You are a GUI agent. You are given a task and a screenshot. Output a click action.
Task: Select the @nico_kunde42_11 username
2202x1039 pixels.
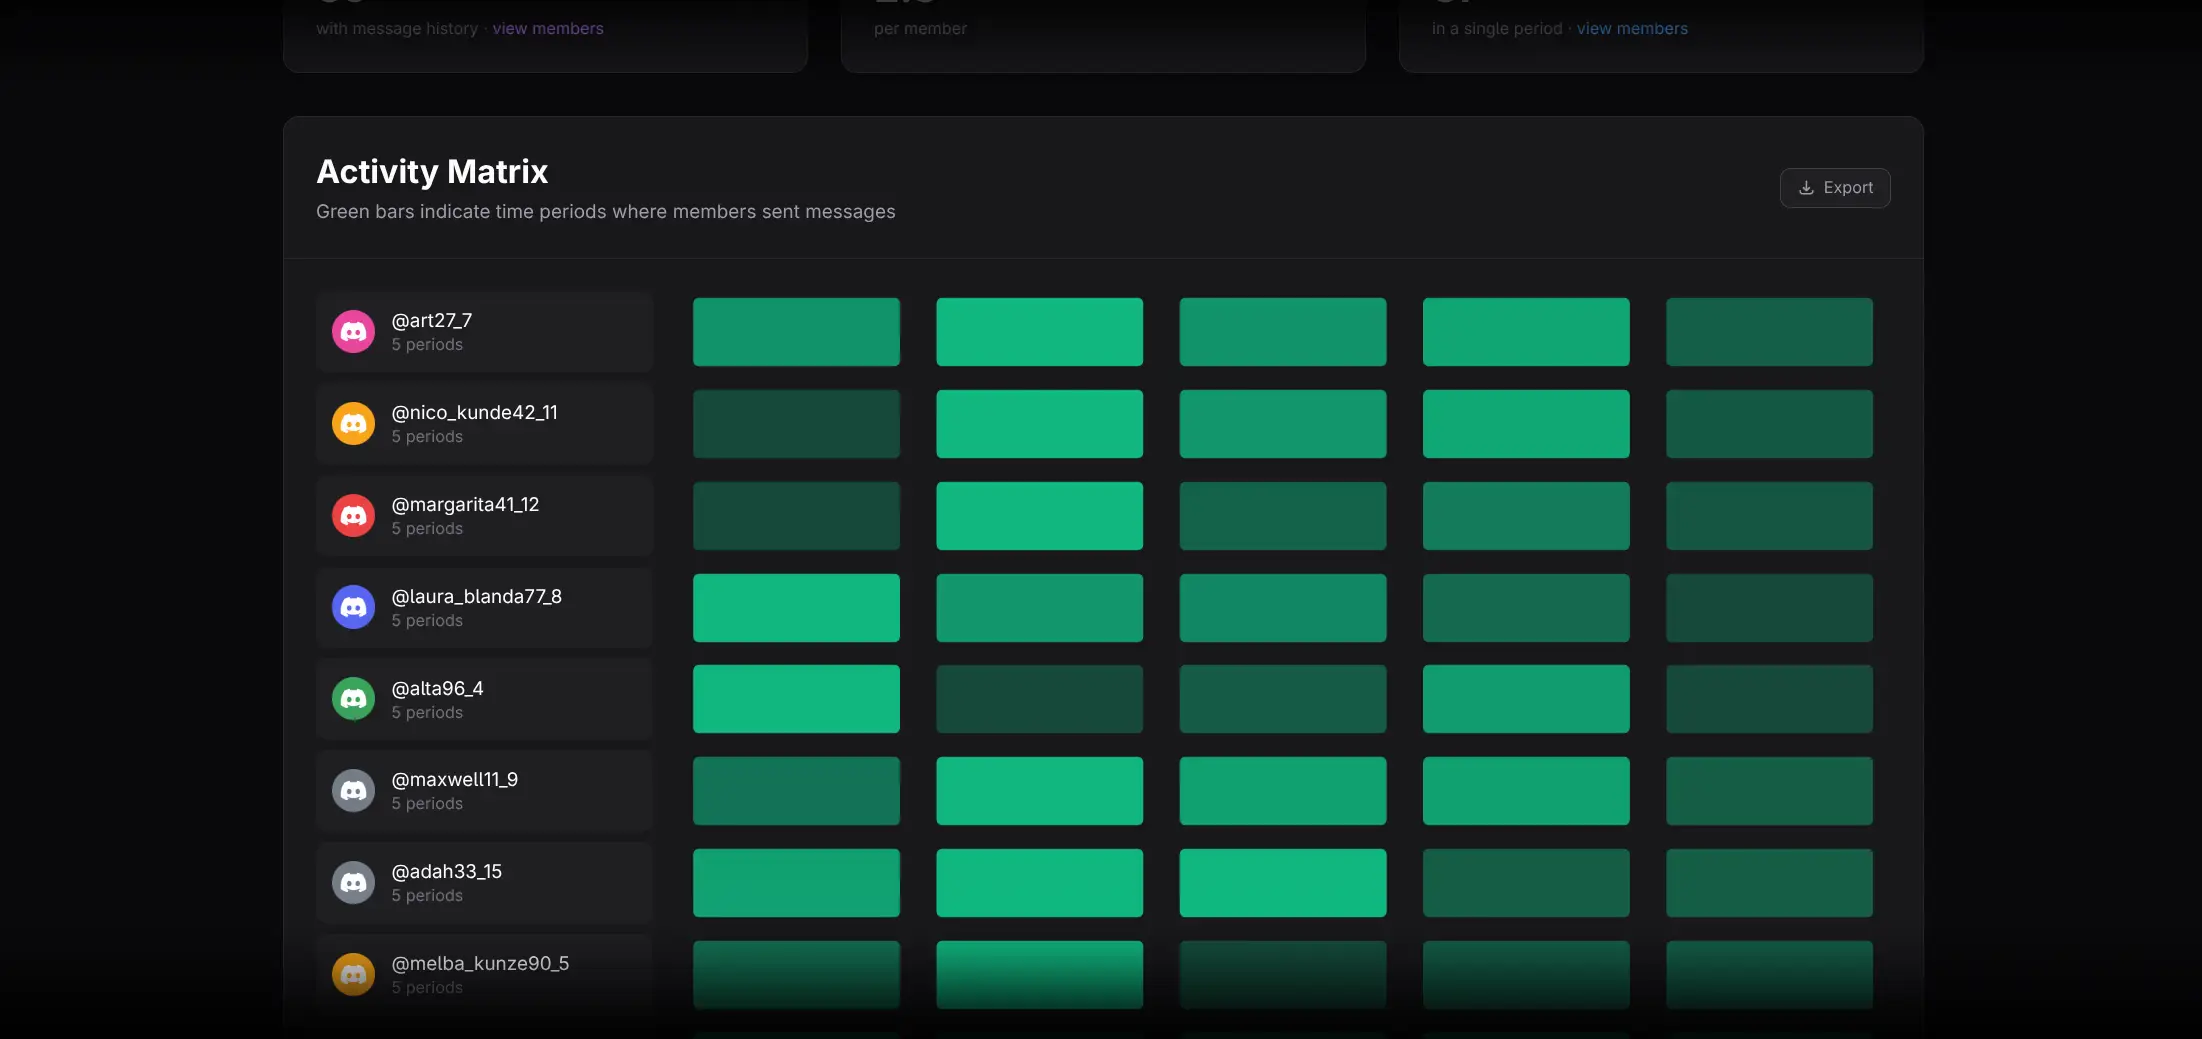coord(475,412)
